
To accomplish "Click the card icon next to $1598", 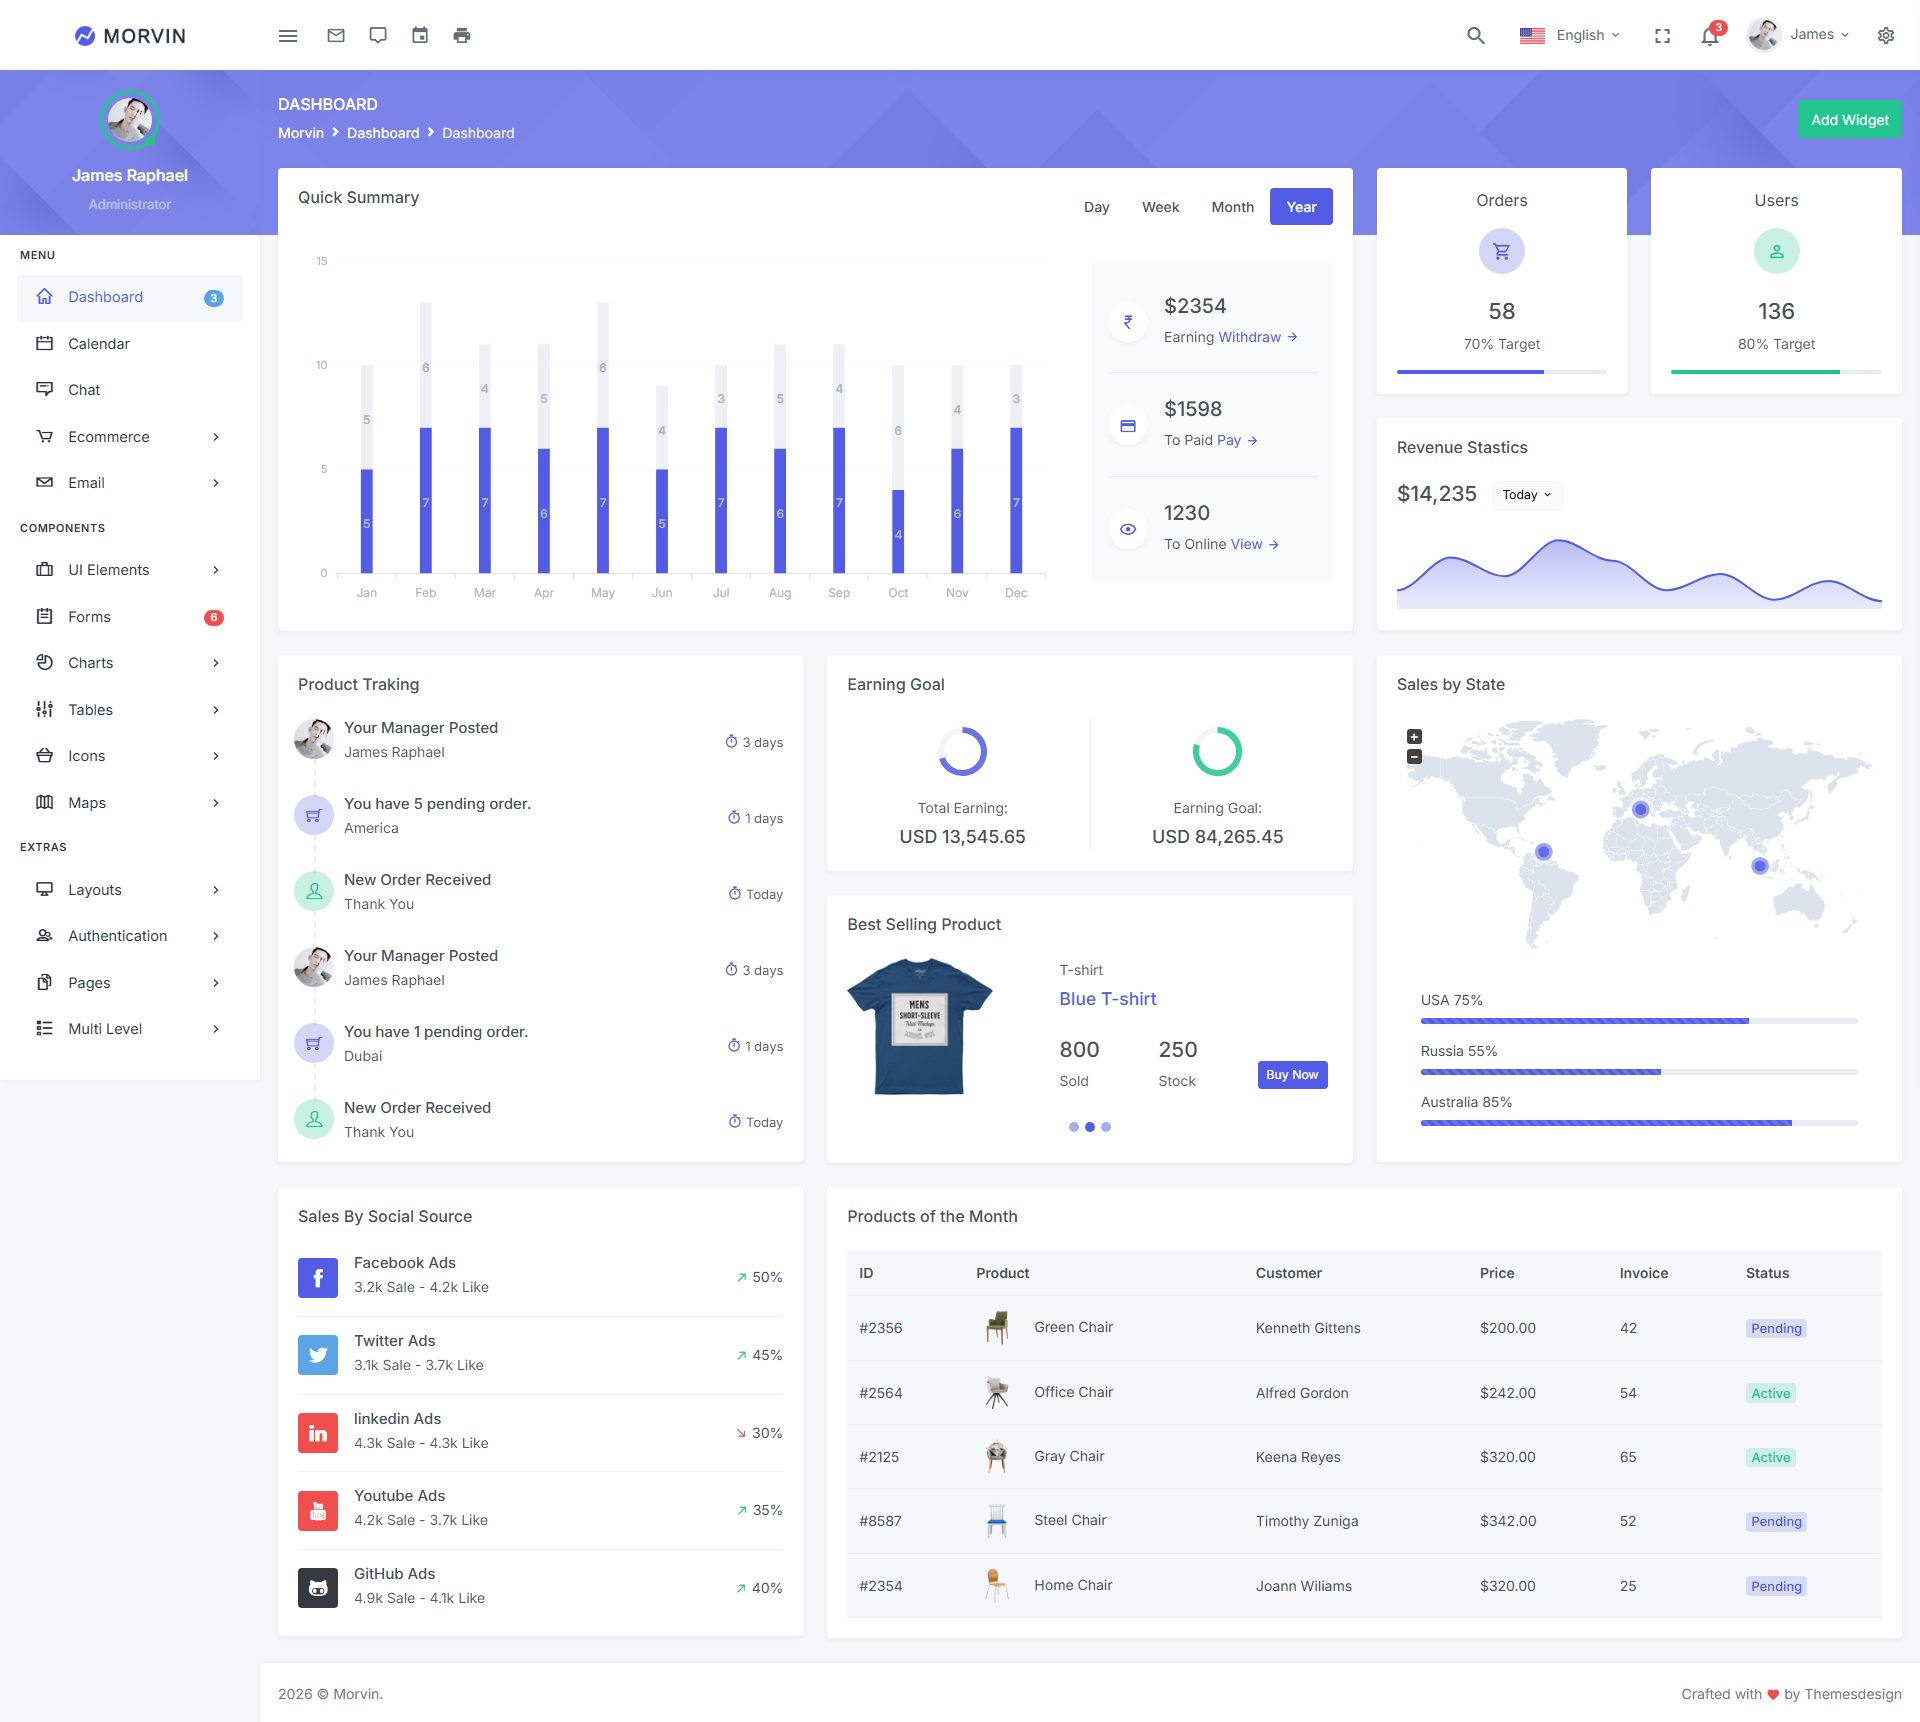I will [x=1128, y=426].
